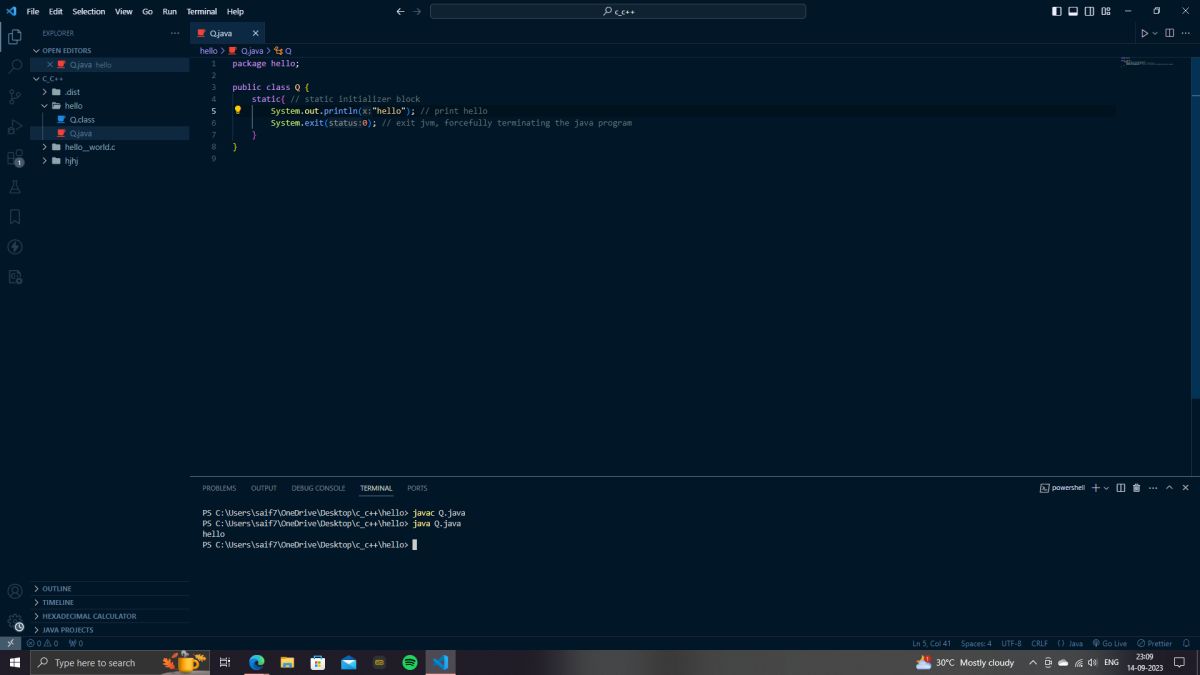
Task: Maximize terminal panel with caret
Action: point(1169,488)
